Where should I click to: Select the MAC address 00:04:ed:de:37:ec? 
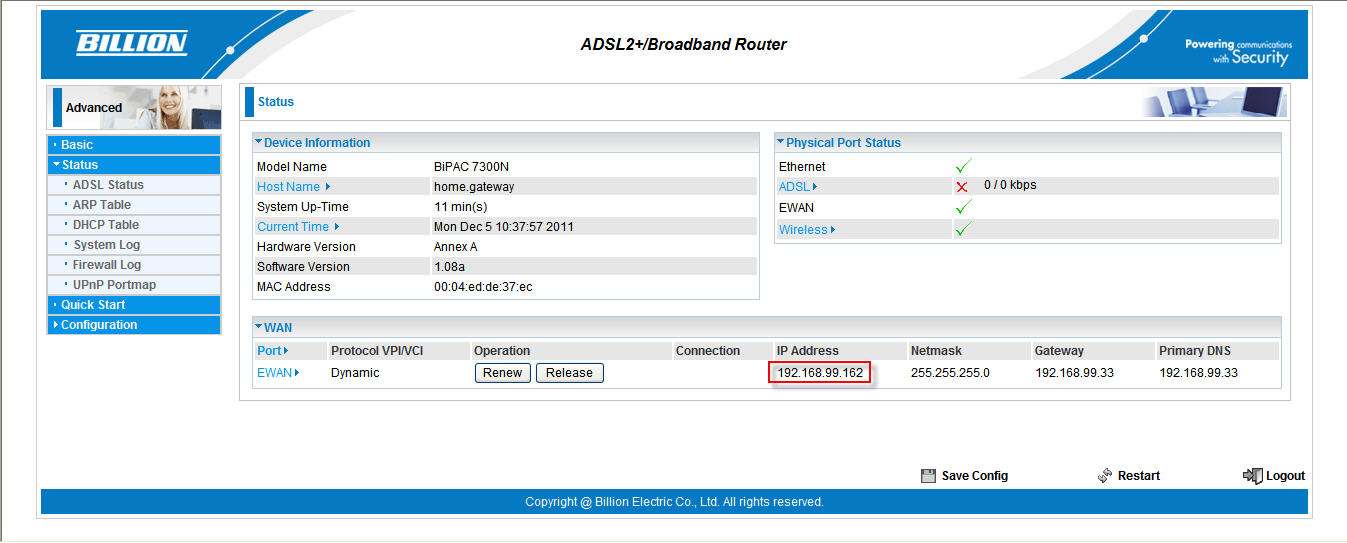pos(483,287)
